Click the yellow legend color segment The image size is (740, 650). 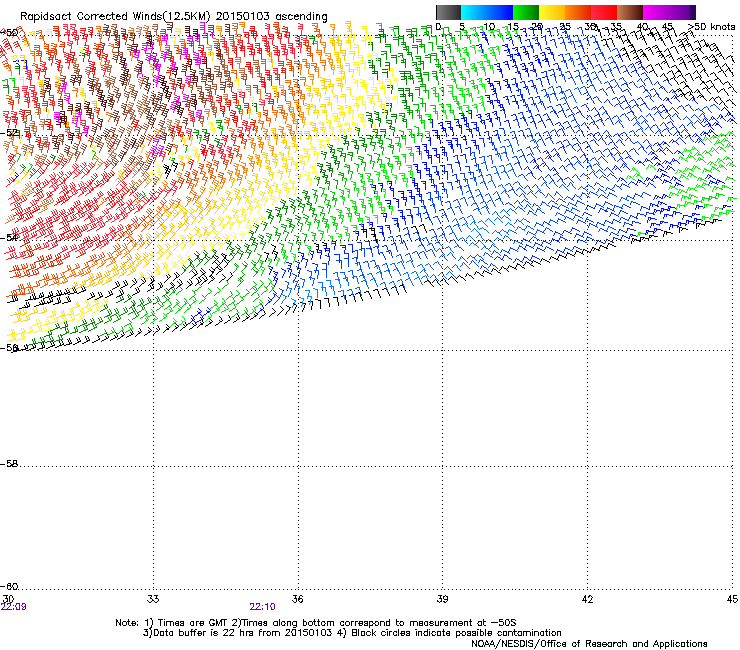(552, 12)
